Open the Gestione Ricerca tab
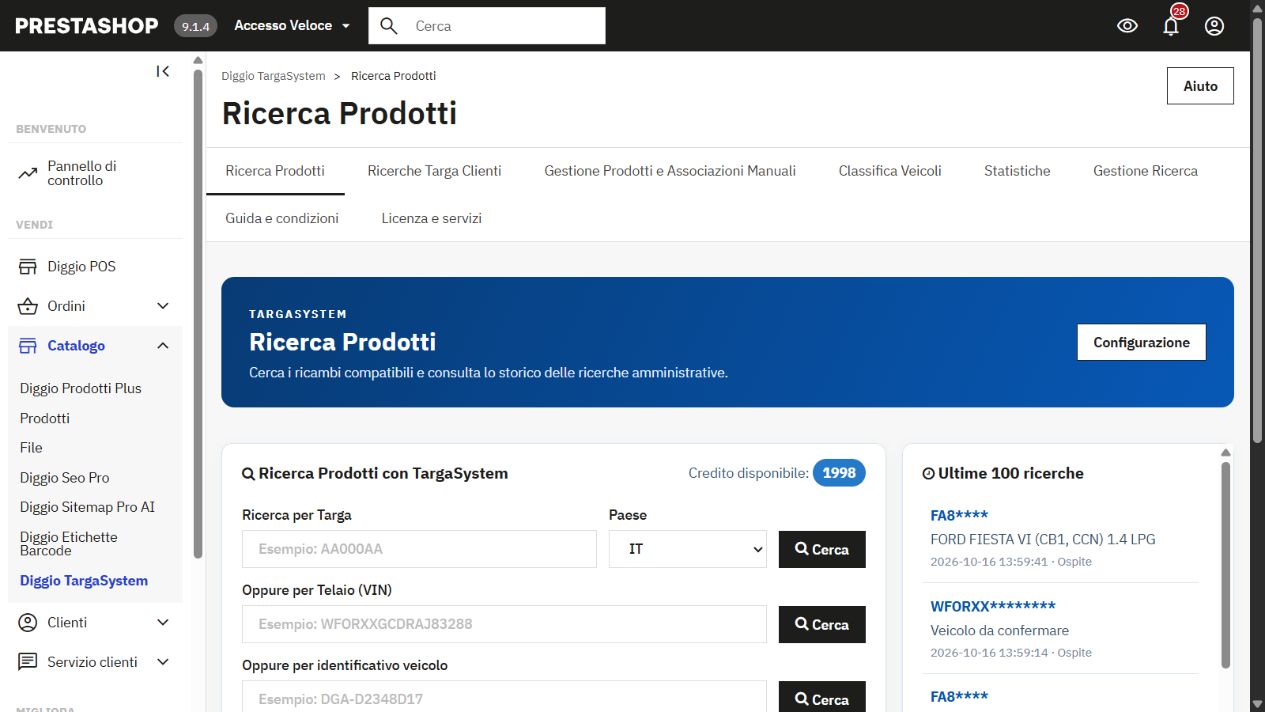 pos(1145,171)
